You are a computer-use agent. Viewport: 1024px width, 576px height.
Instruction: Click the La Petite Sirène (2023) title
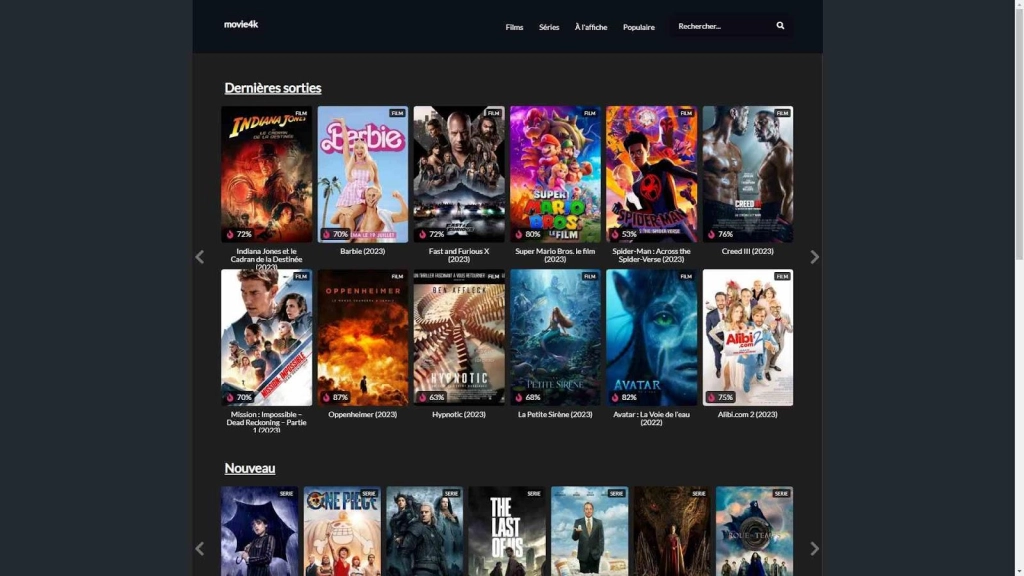coord(555,414)
